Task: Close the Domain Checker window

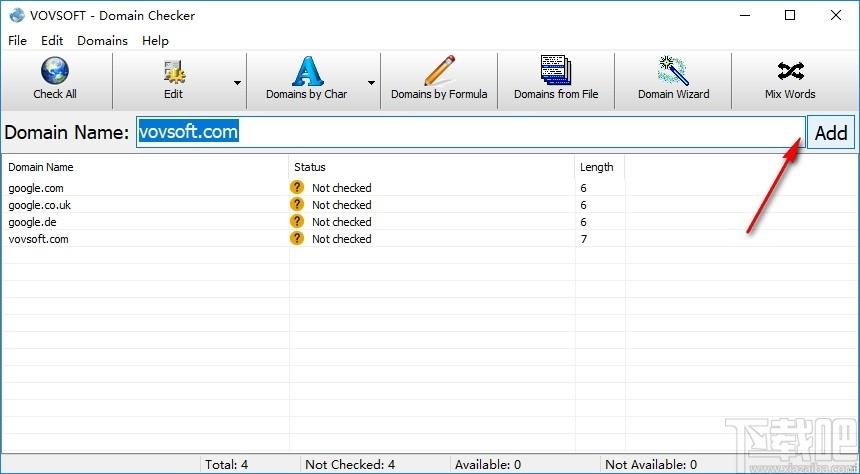Action: click(836, 15)
